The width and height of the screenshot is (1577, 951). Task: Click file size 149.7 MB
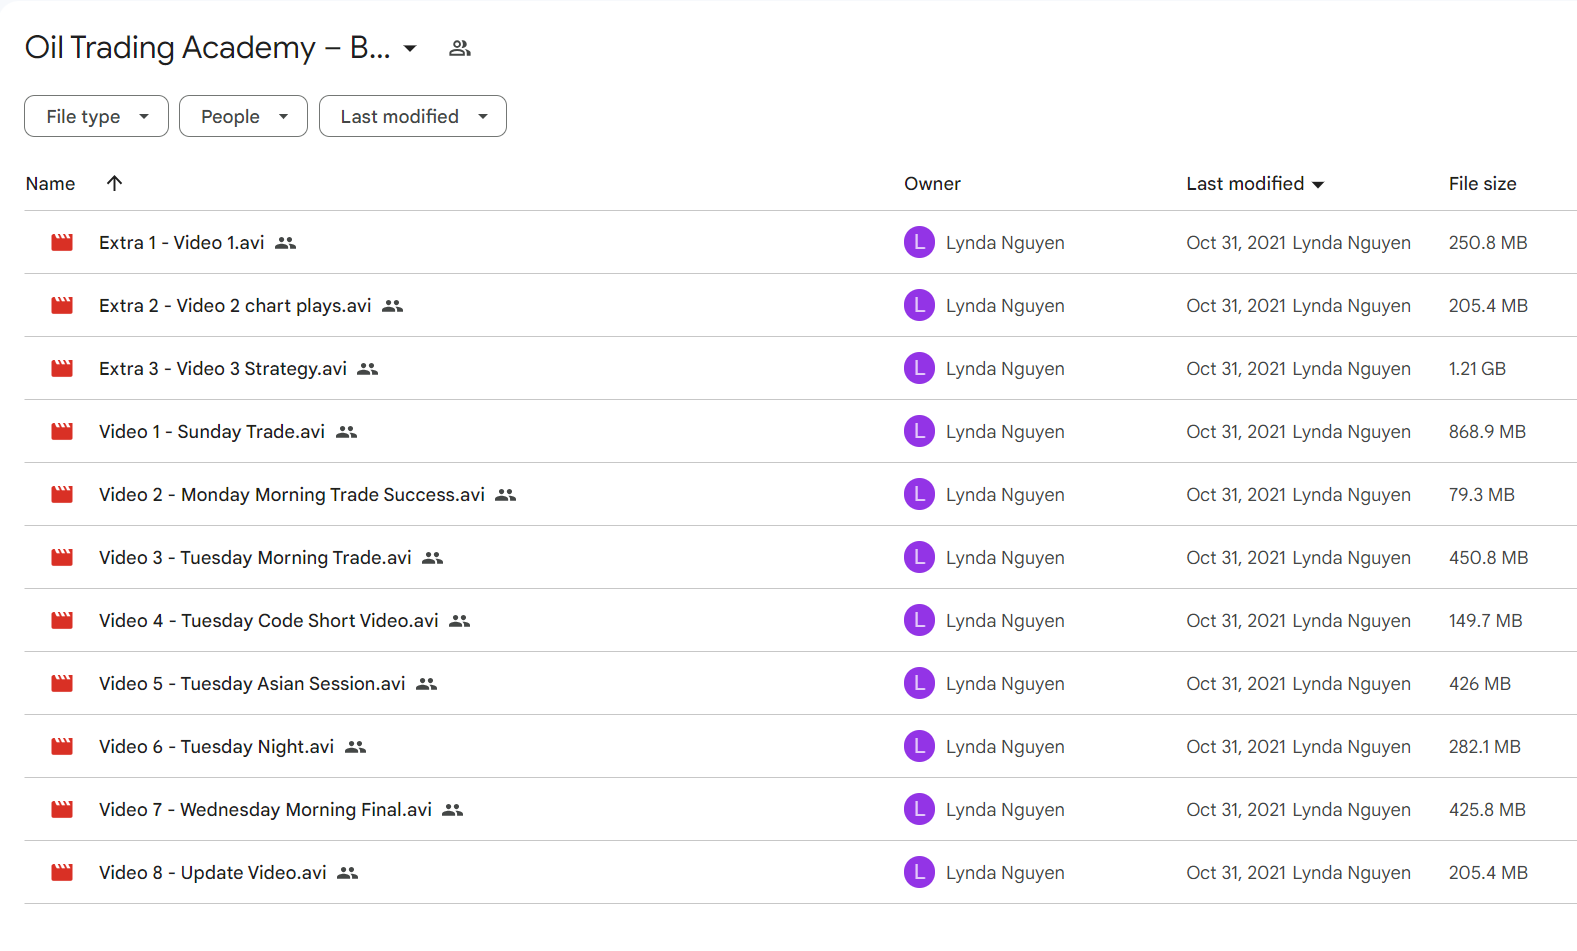1485,621
